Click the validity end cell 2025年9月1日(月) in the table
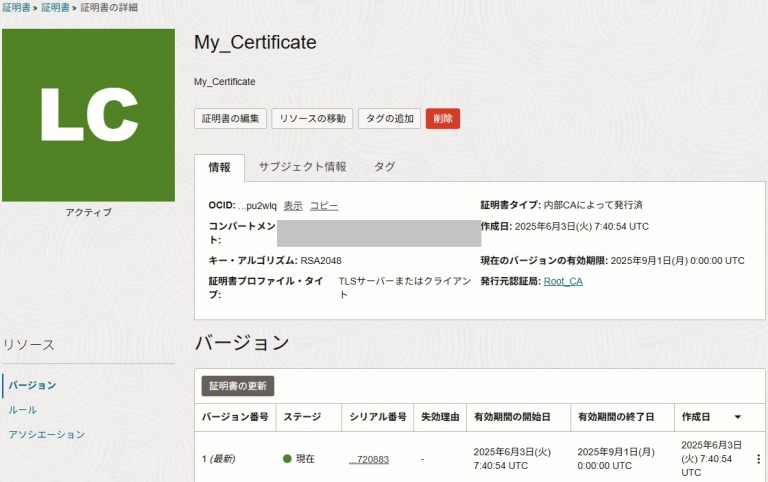Viewport: 768px width, 482px height. pyautogui.click(x=616, y=458)
